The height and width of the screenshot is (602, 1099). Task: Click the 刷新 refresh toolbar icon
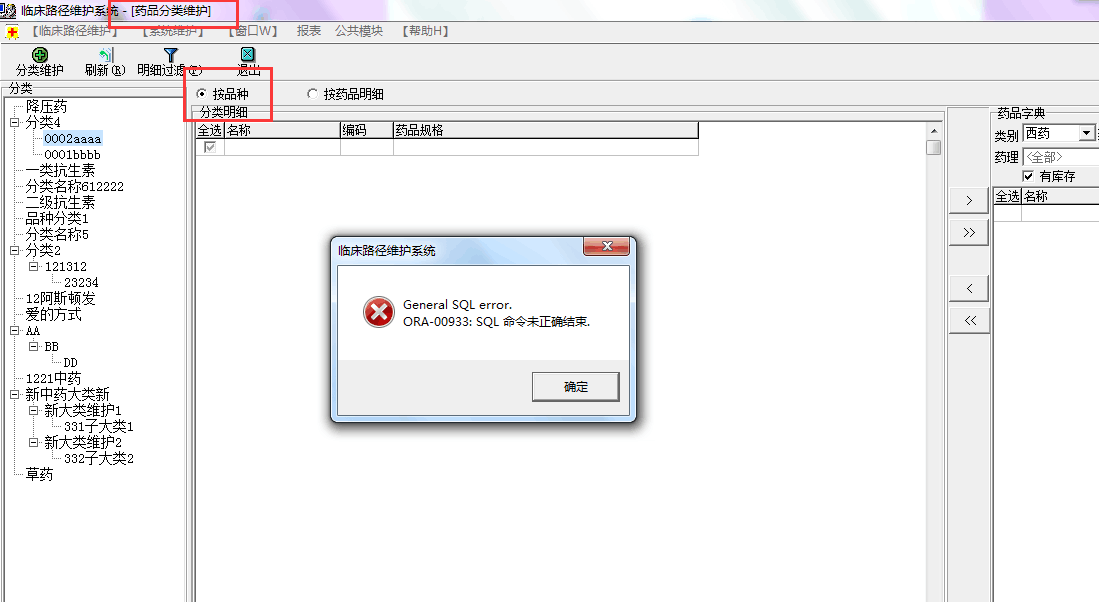click(x=105, y=55)
